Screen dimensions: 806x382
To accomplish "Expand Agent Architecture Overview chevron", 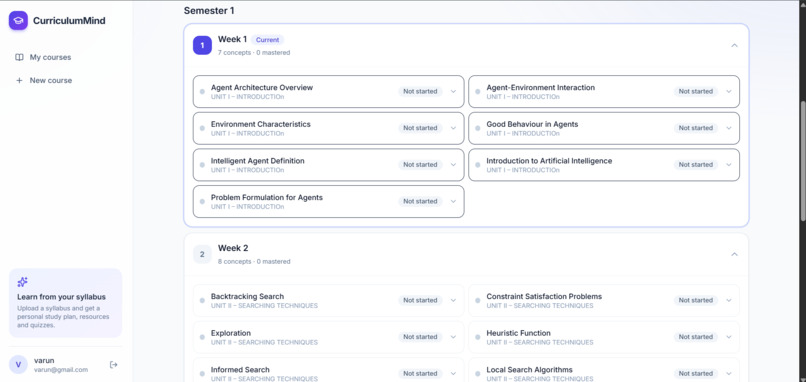I will [x=453, y=92].
